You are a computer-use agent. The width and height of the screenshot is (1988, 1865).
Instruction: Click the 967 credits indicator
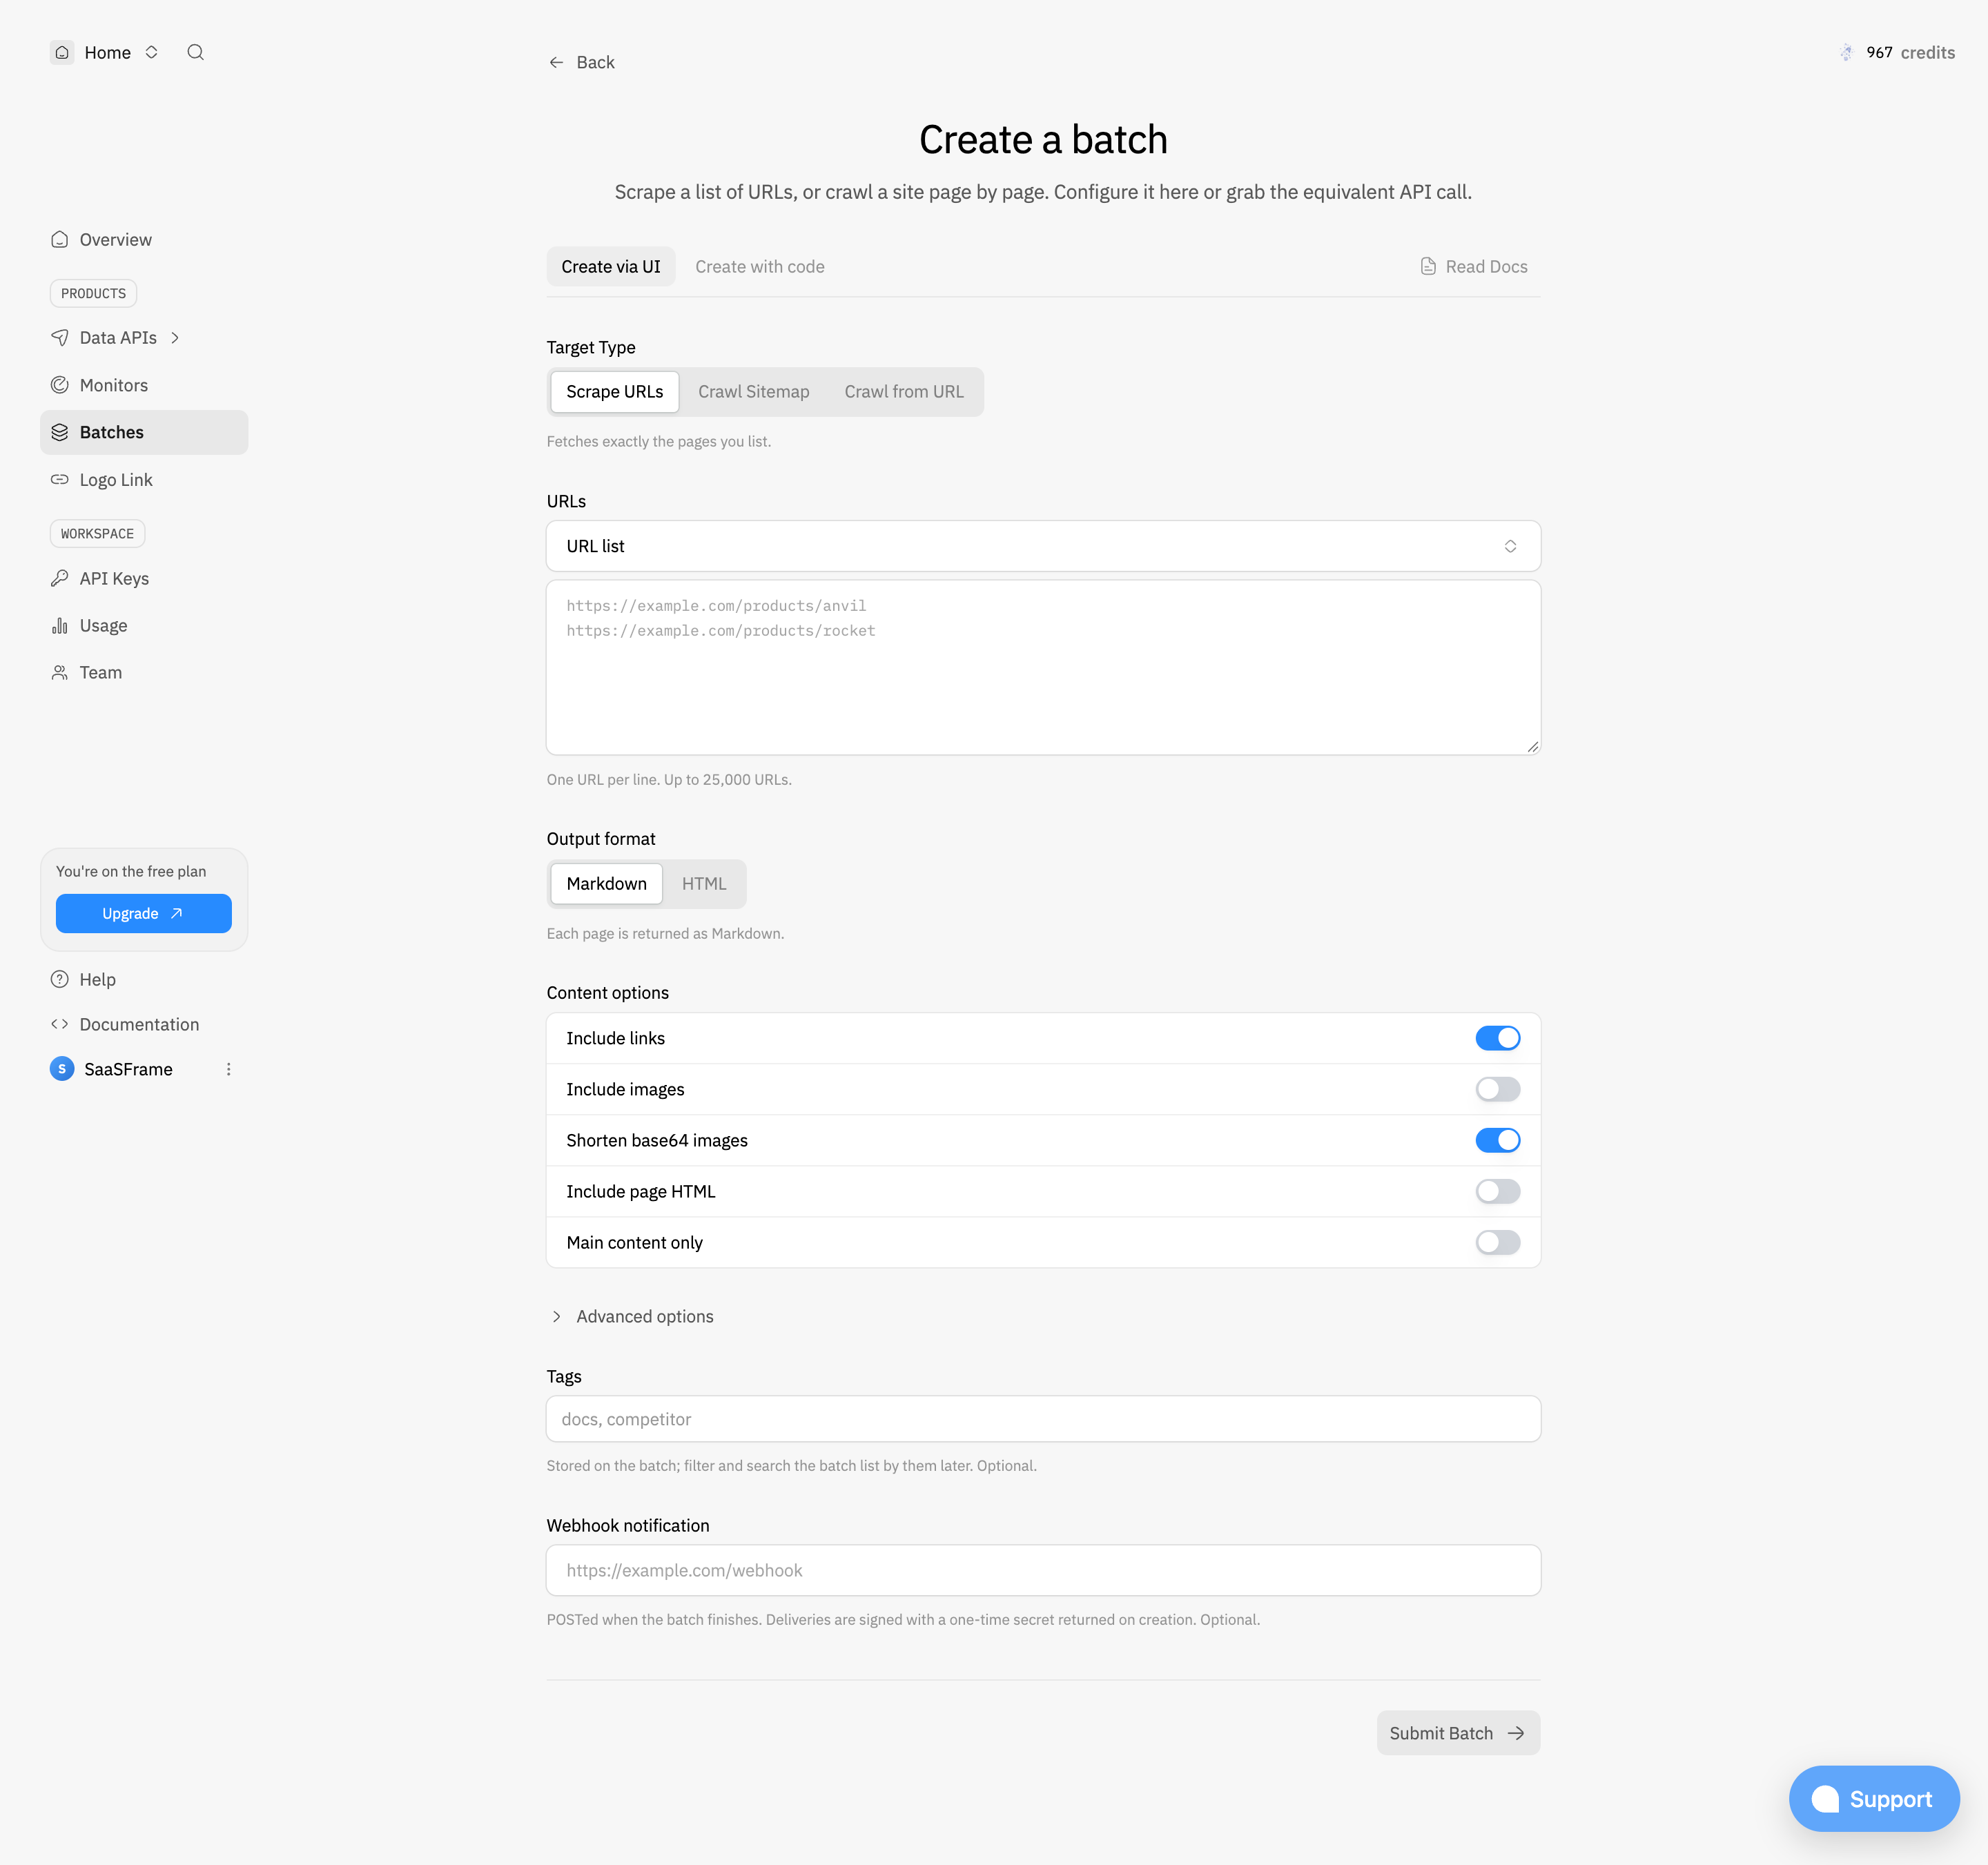pyautogui.click(x=1897, y=53)
